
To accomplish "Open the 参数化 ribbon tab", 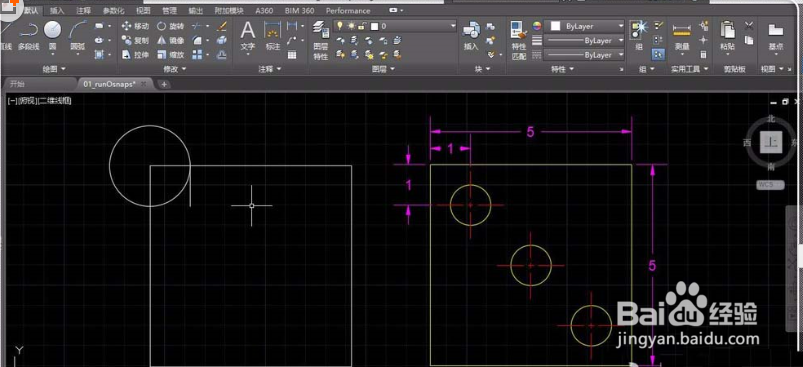I will pos(113,11).
